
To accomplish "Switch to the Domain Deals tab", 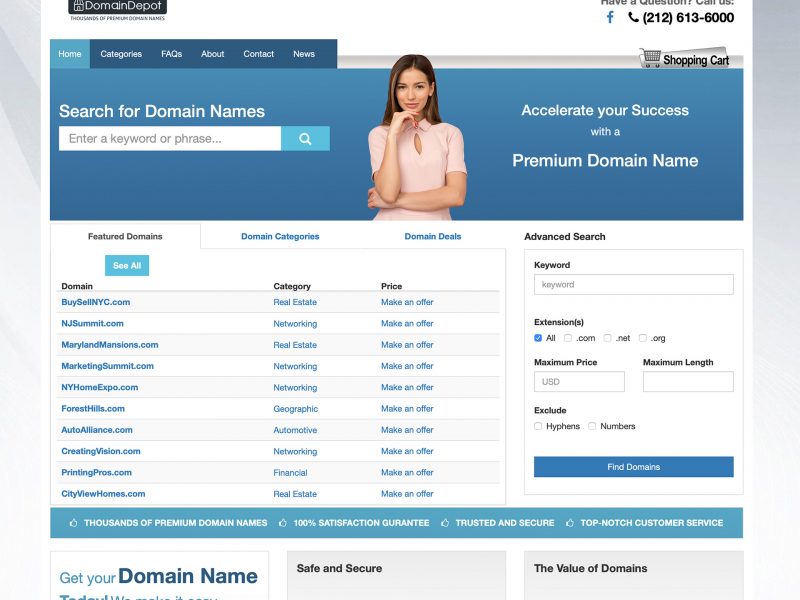I will (x=433, y=237).
